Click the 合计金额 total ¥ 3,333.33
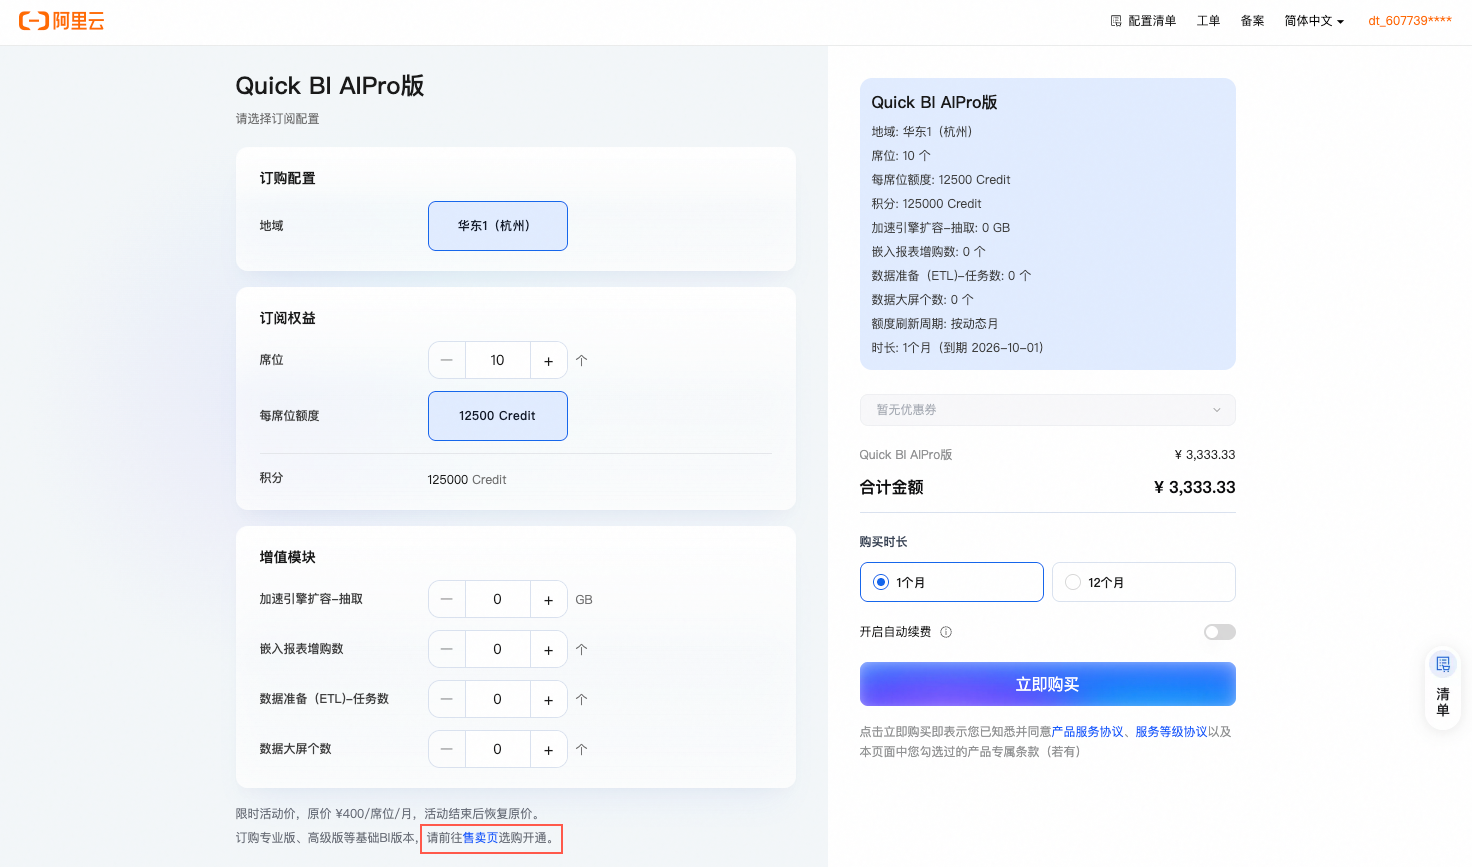Viewport: 1472px width, 867px height. click(x=1194, y=488)
